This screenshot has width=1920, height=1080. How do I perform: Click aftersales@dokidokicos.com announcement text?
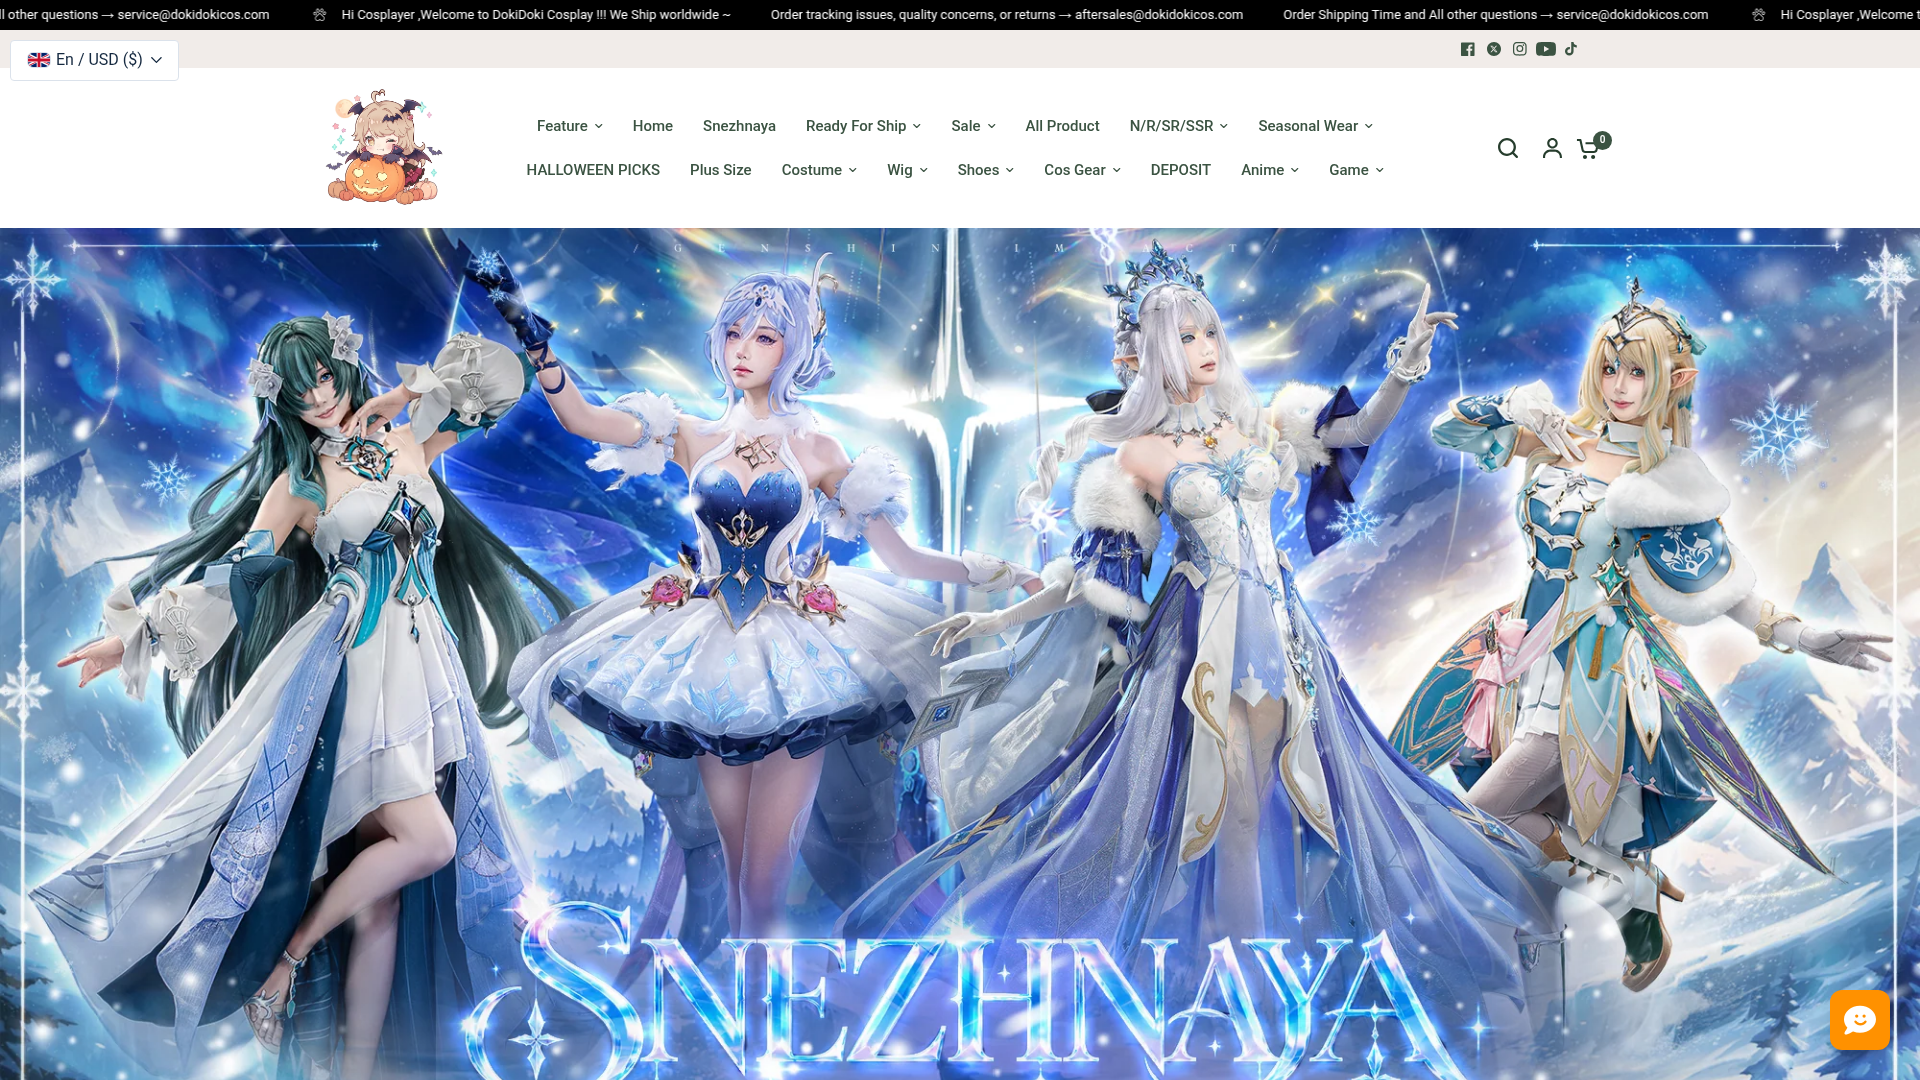coord(1159,15)
